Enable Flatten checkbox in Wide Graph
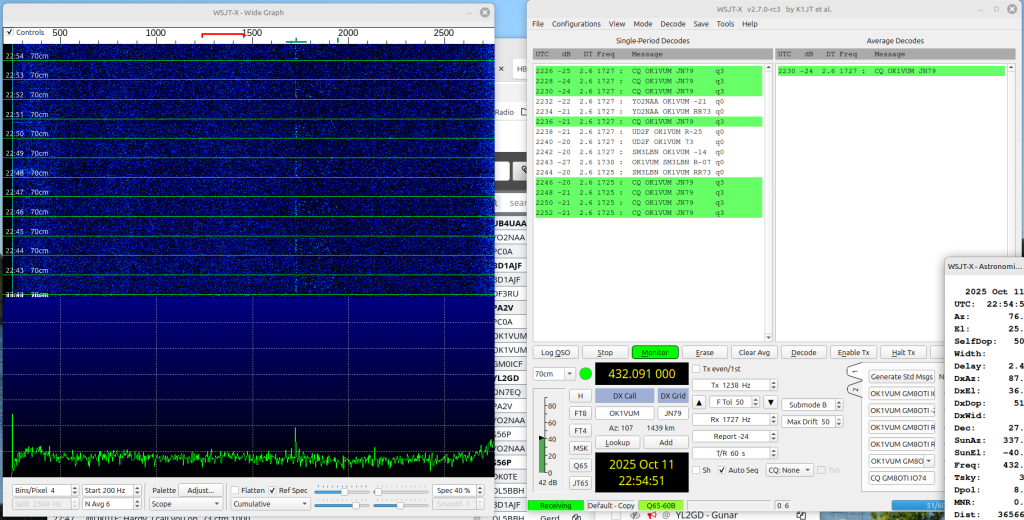The image size is (1024, 520). tap(234, 490)
